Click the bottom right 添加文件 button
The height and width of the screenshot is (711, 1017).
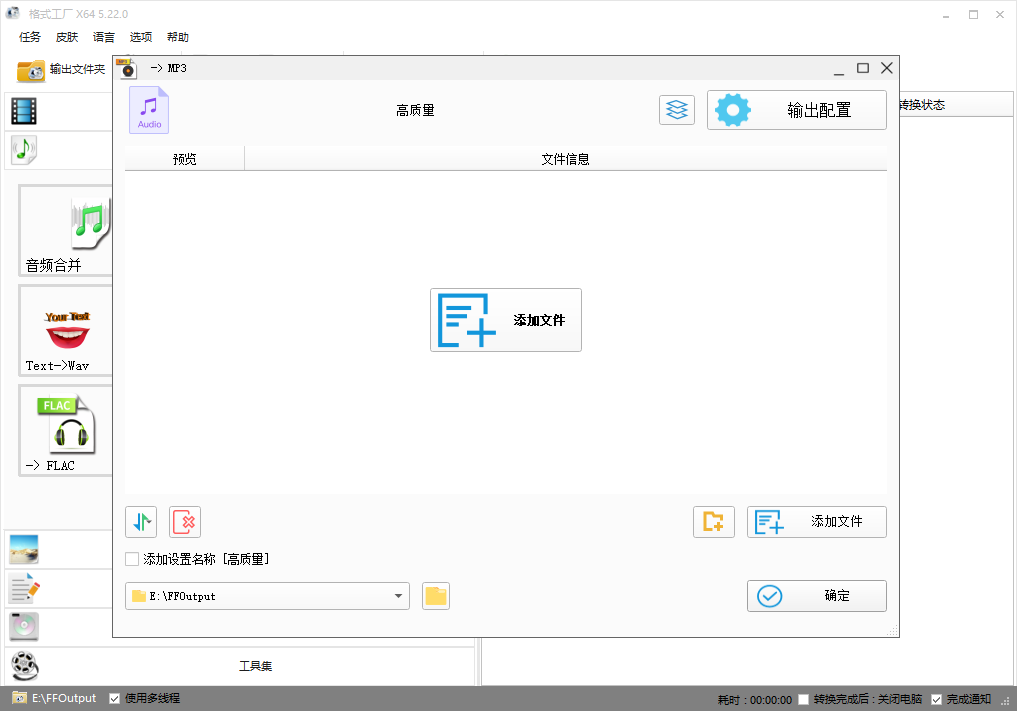click(817, 522)
